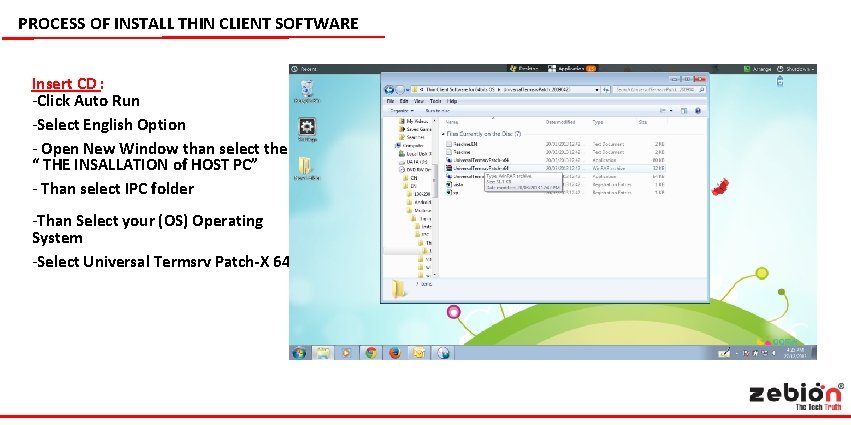The height and width of the screenshot is (425, 851).
Task: Toggle the preview pane icon in Explorer
Action: pyautogui.click(x=684, y=111)
